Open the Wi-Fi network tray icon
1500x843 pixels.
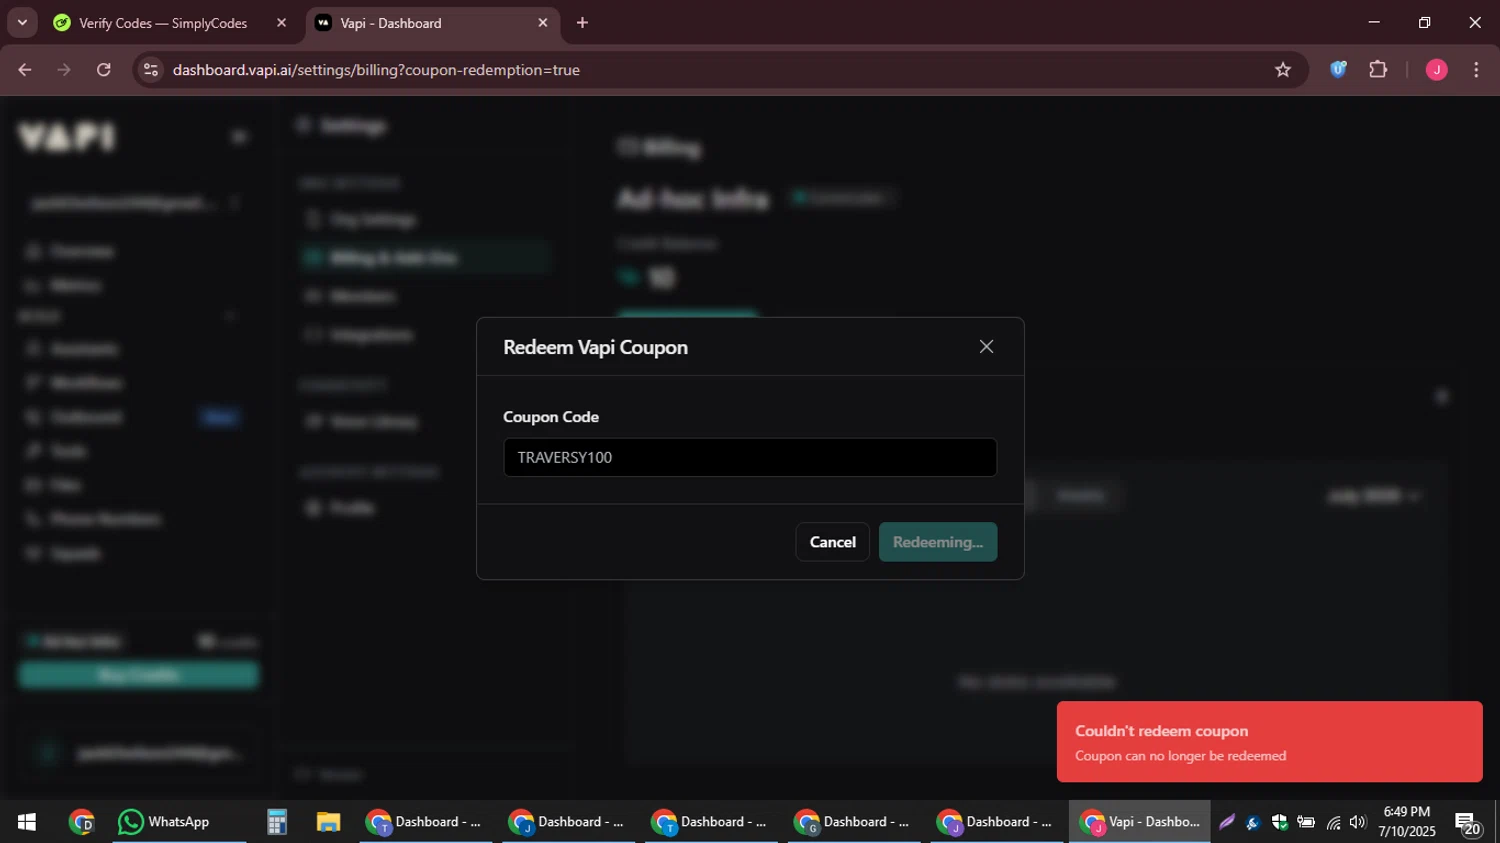tap(1333, 823)
